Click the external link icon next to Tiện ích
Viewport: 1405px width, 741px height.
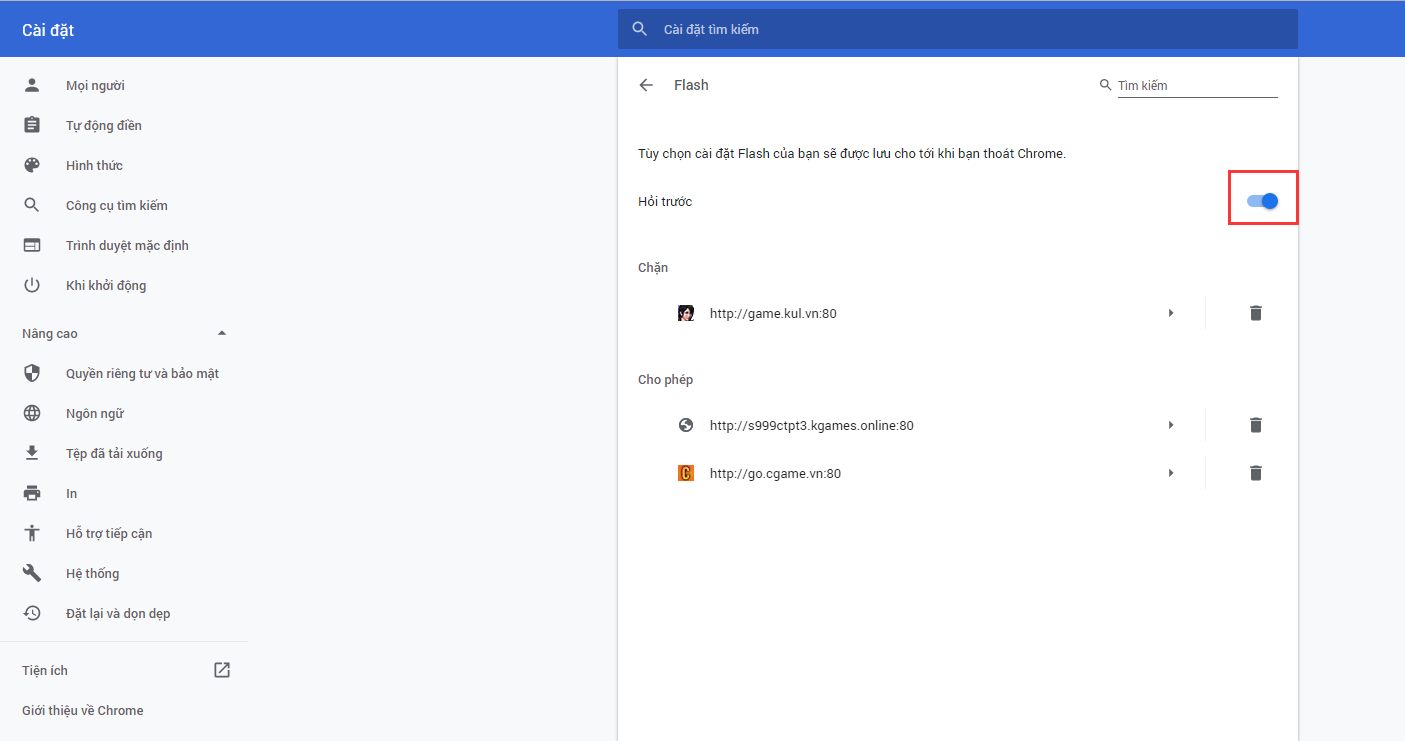click(x=222, y=670)
